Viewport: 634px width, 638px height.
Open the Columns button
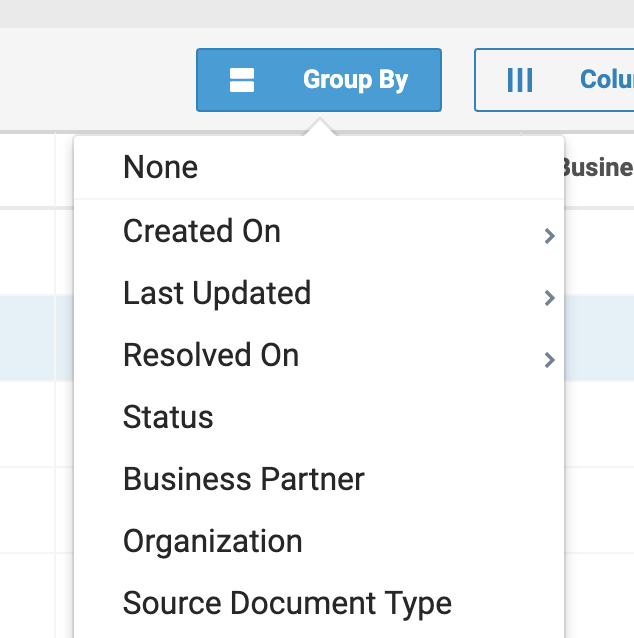[554, 80]
